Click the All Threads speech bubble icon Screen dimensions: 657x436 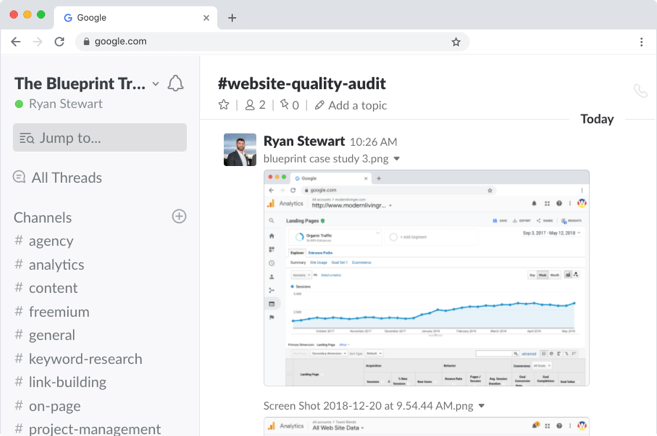[x=19, y=177]
